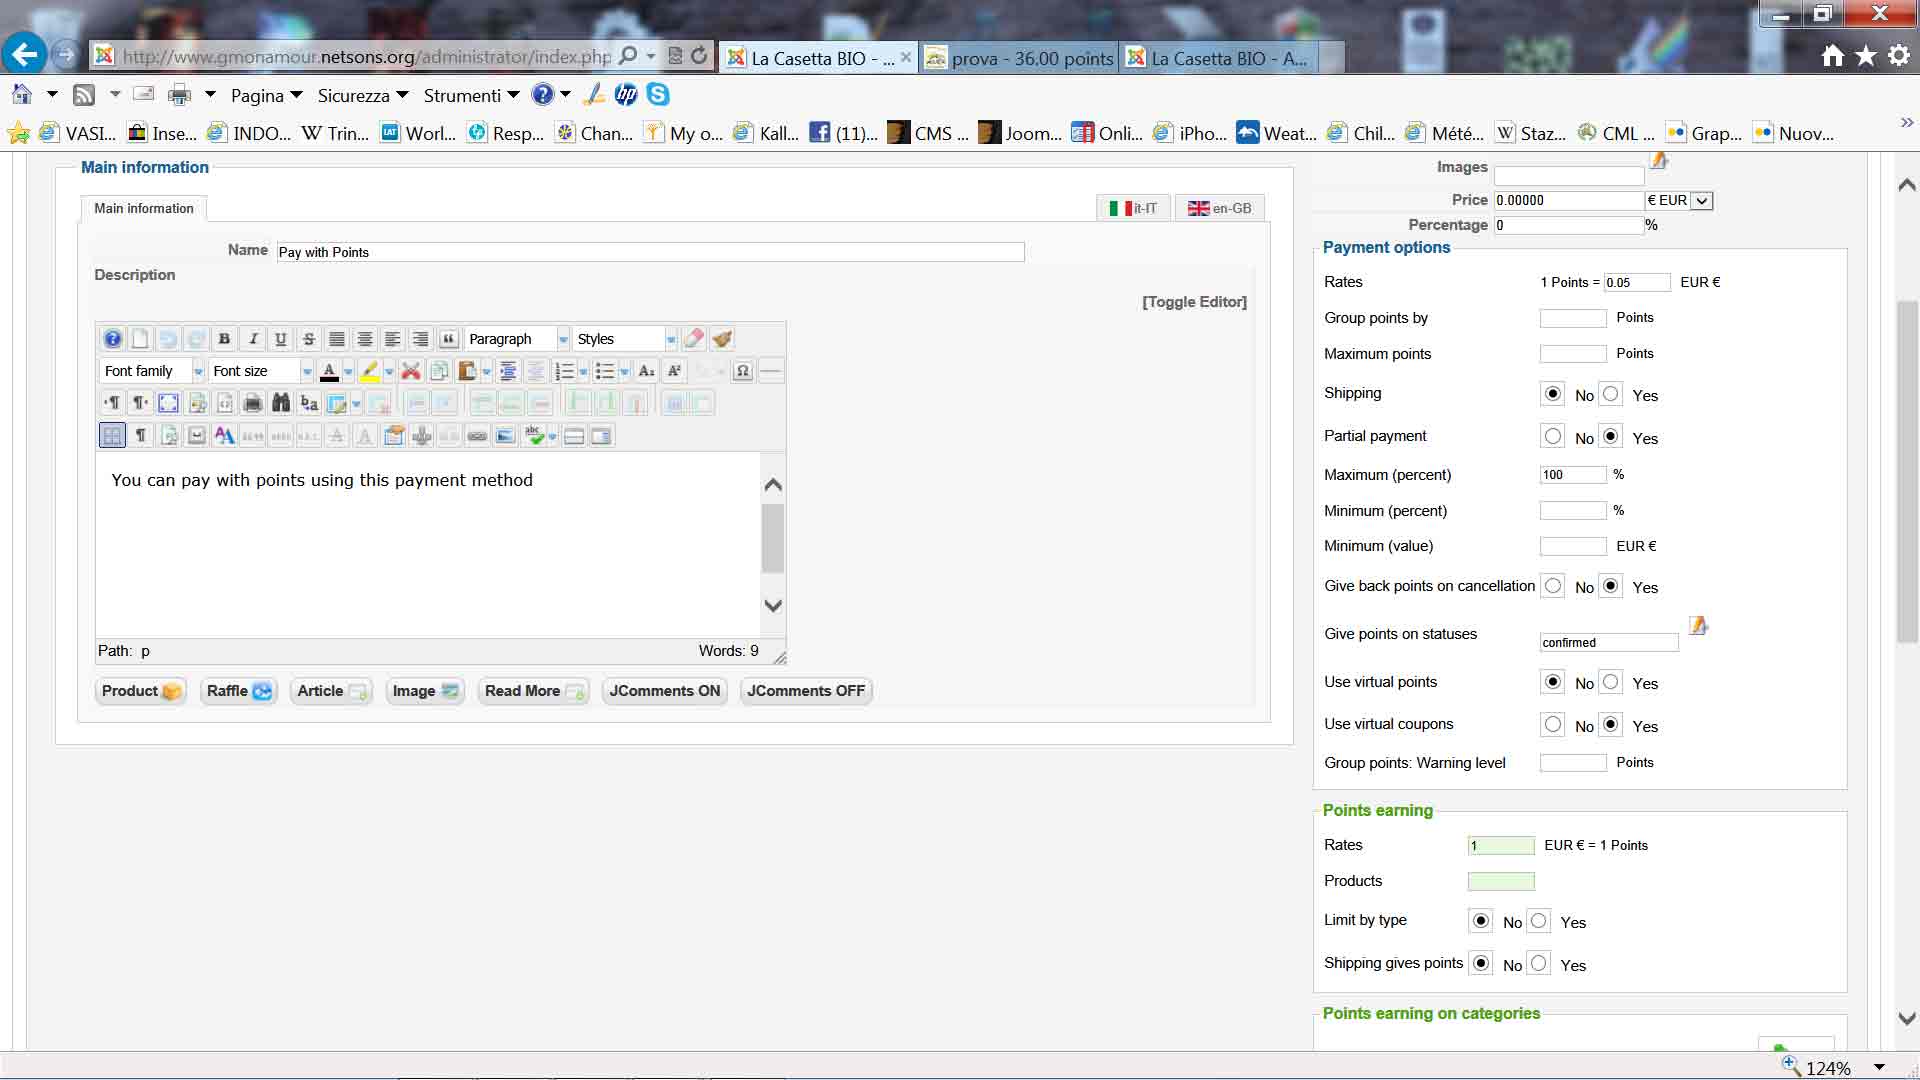This screenshot has width=1920, height=1080.
Task: Switch to the it-IT language tab
Action: (1133, 208)
